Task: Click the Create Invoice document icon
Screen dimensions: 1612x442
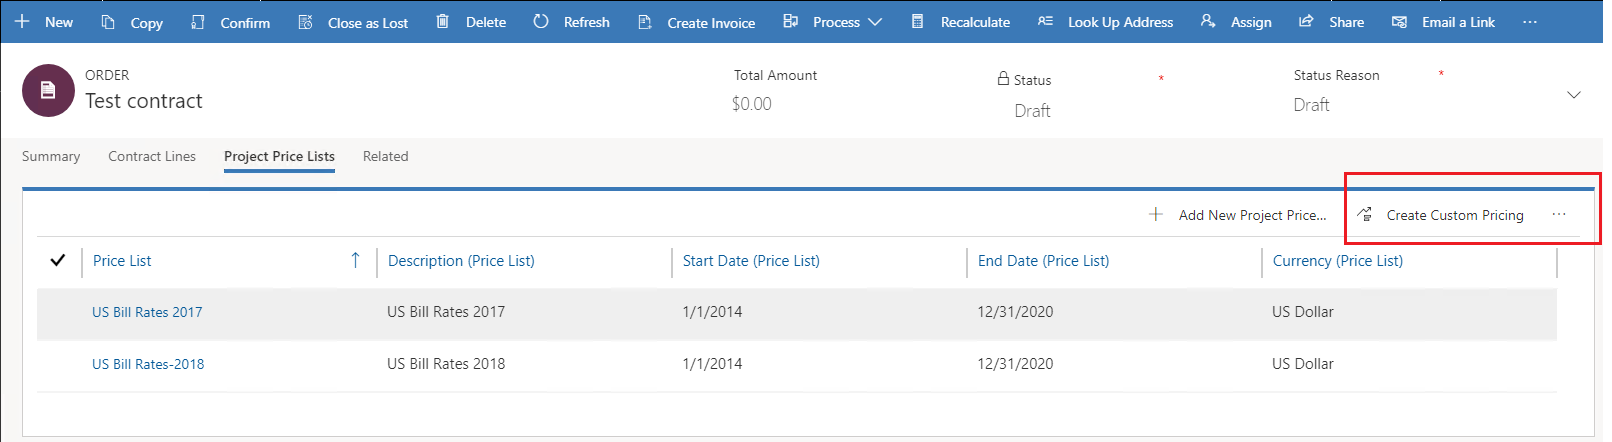Action: point(645,22)
